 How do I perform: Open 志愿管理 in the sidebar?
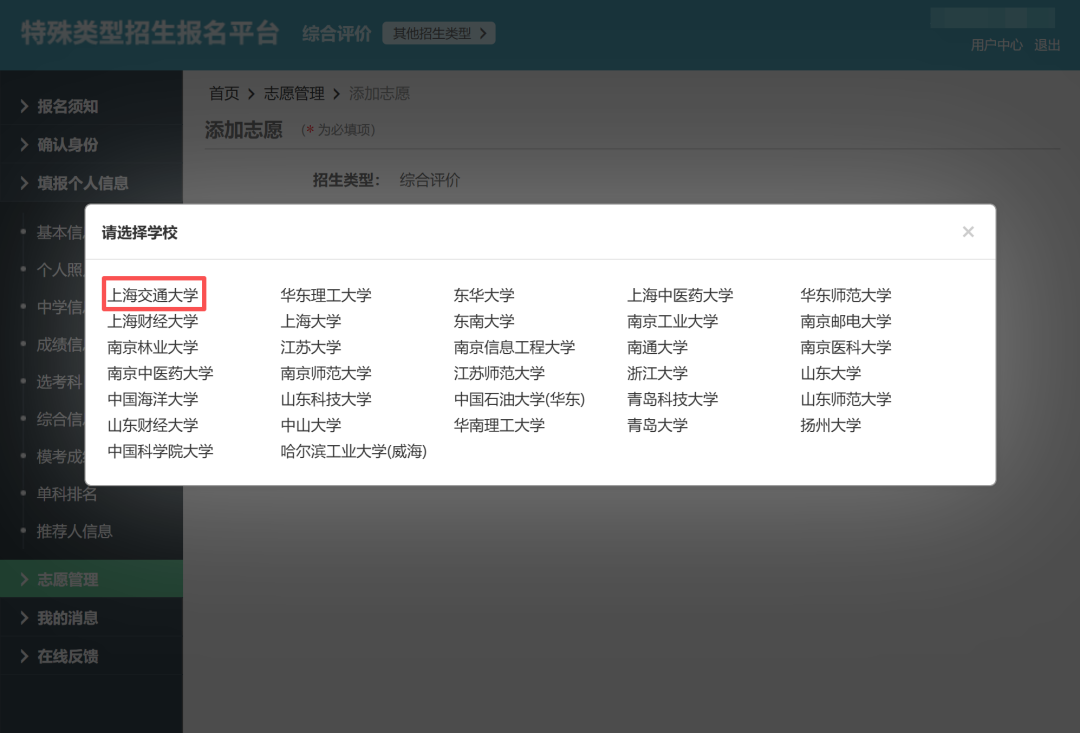coord(92,579)
